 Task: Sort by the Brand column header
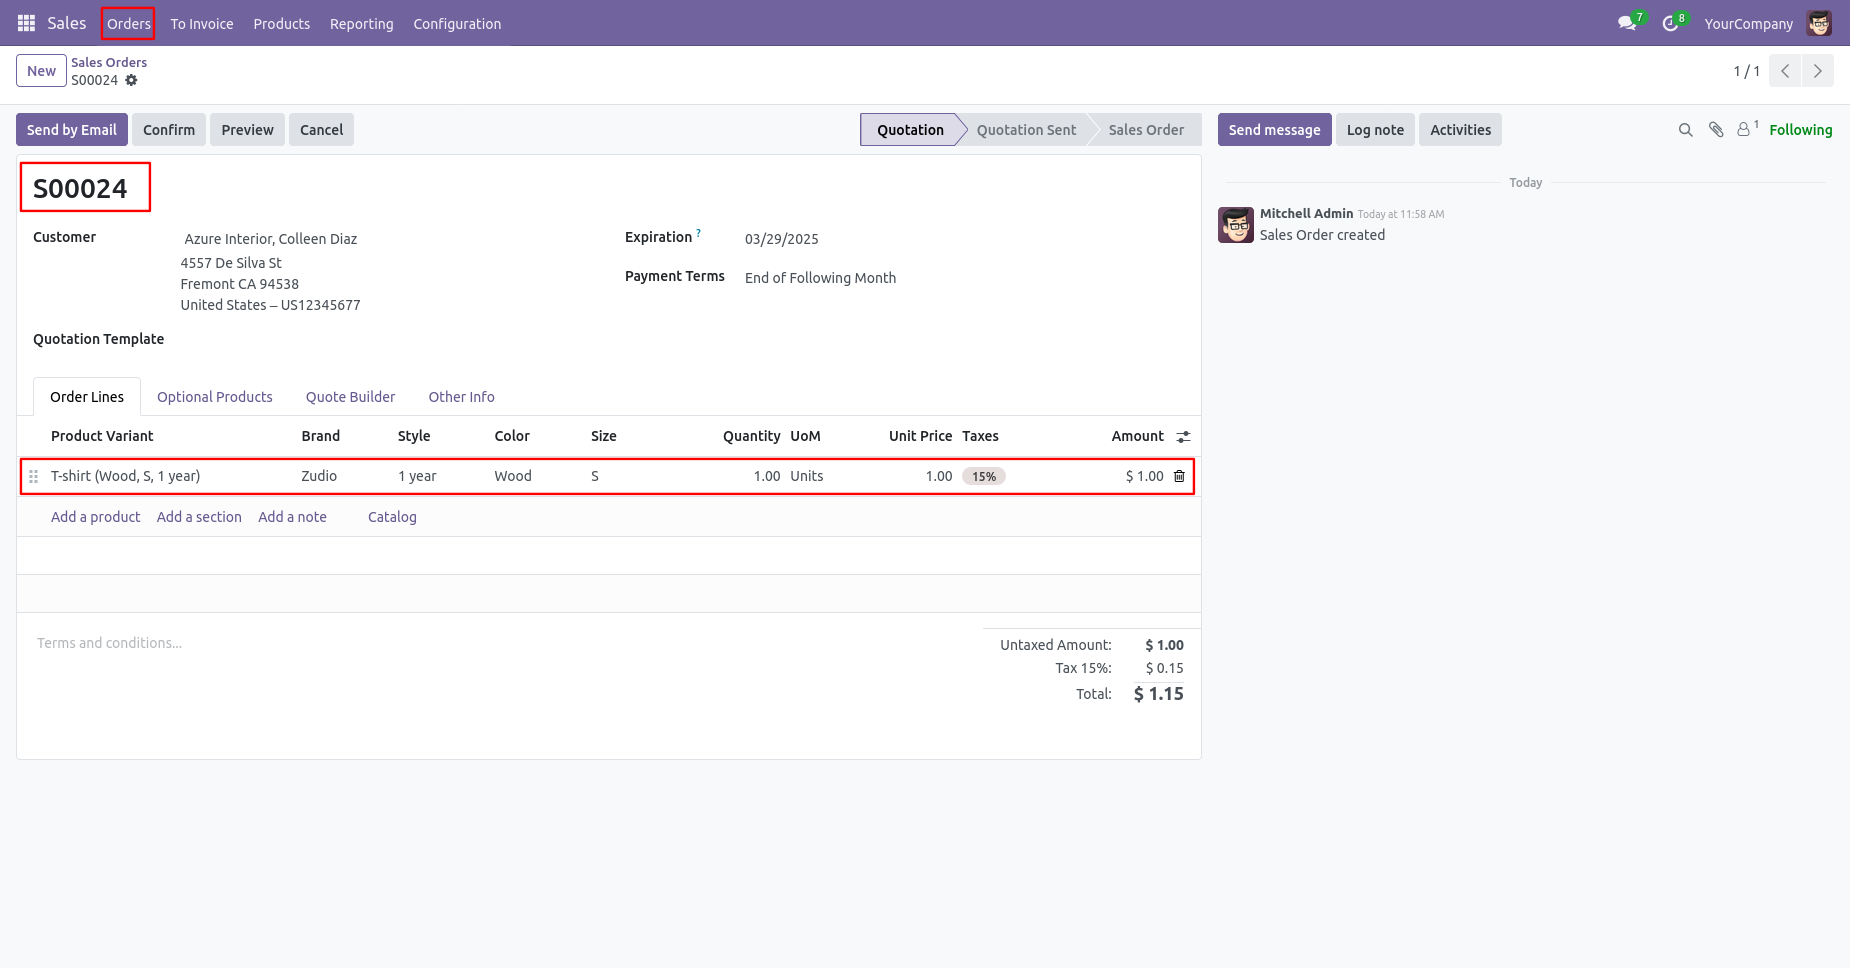(x=321, y=436)
